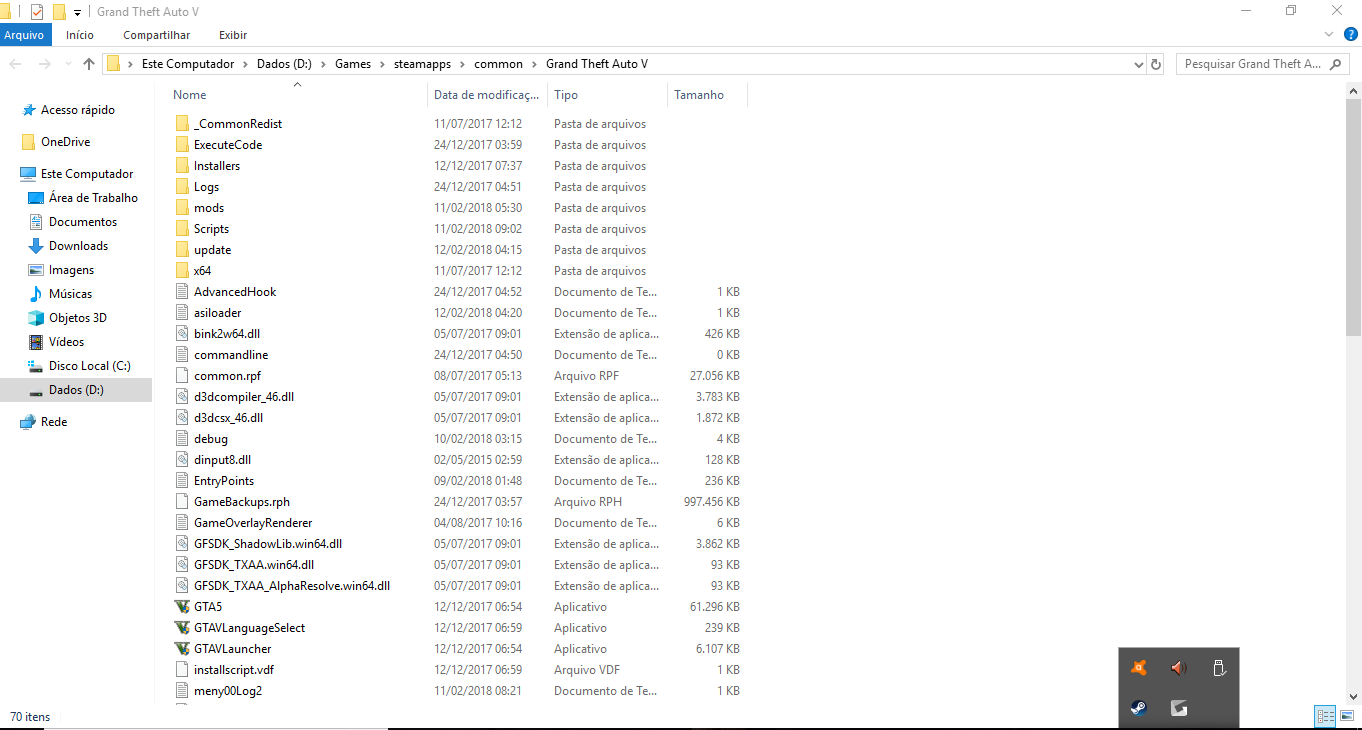Select 'Acesso rápido' in the navigation pane
1362x730 pixels.
pyautogui.click(x=78, y=110)
